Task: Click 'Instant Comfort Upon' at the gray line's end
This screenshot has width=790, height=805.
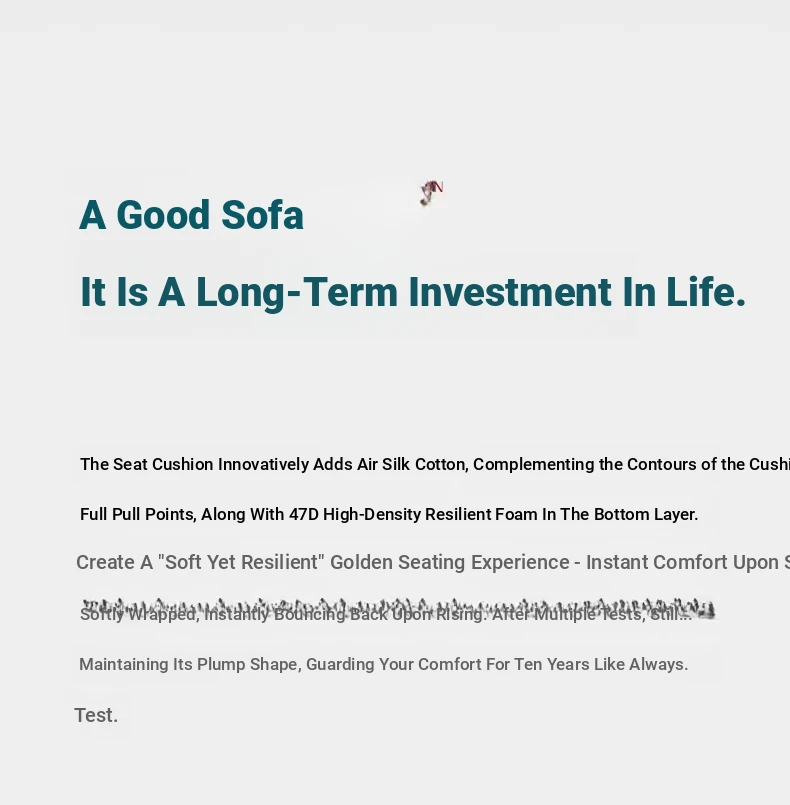Action: click(682, 562)
